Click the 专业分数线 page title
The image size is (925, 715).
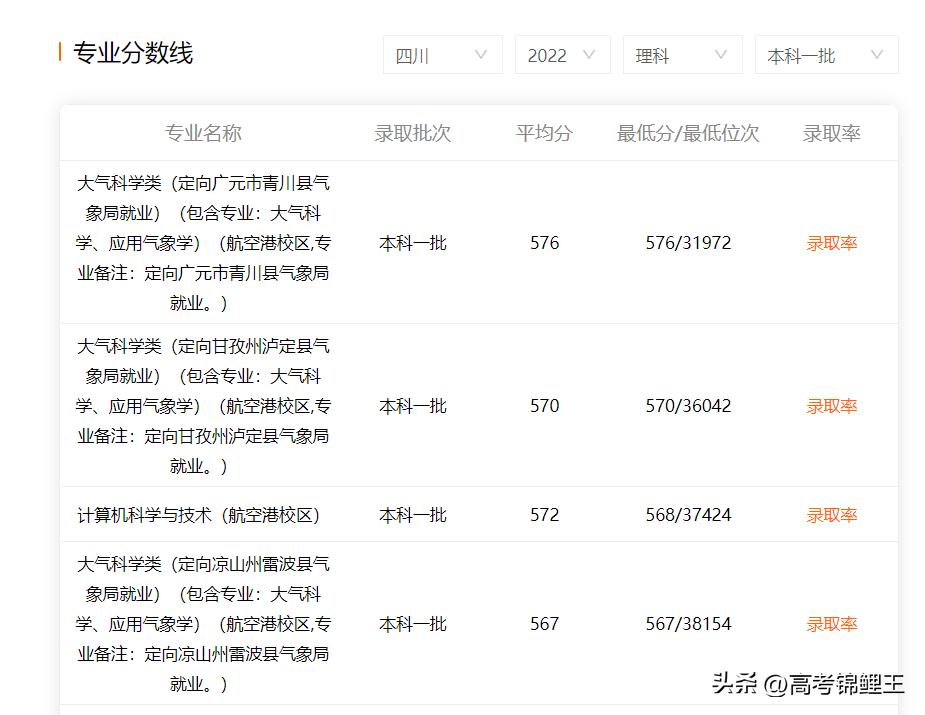(134, 53)
